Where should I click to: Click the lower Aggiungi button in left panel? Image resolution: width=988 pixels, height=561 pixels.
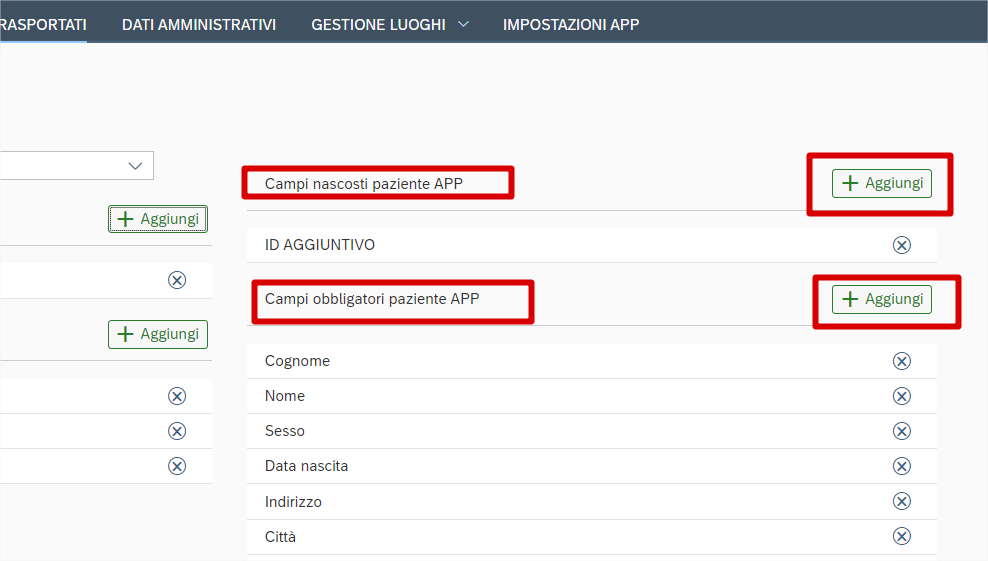158,334
